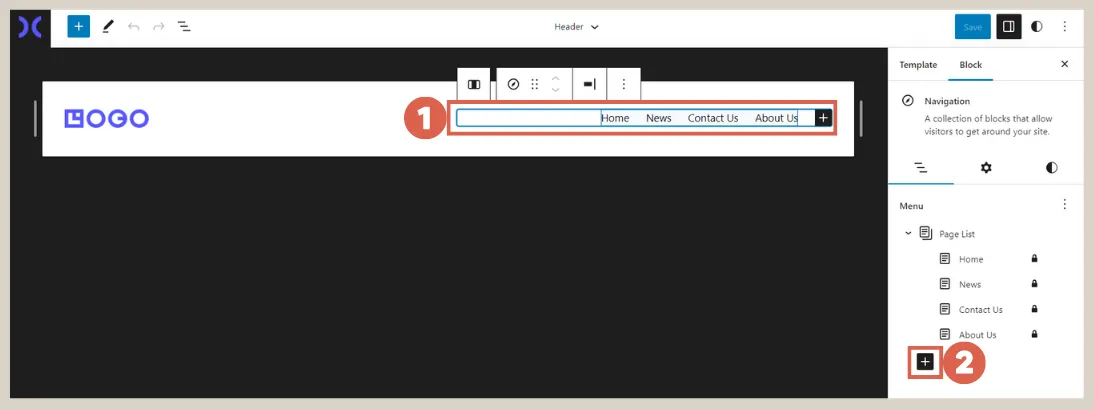Select the Home page in menu tree
Image resolution: width=1094 pixels, height=410 pixels.
coord(971,259)
